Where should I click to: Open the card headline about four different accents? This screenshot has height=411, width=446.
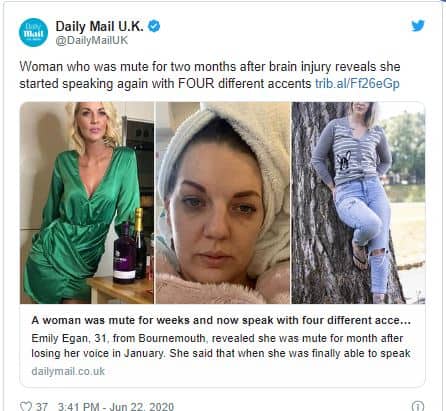(221, 320)
